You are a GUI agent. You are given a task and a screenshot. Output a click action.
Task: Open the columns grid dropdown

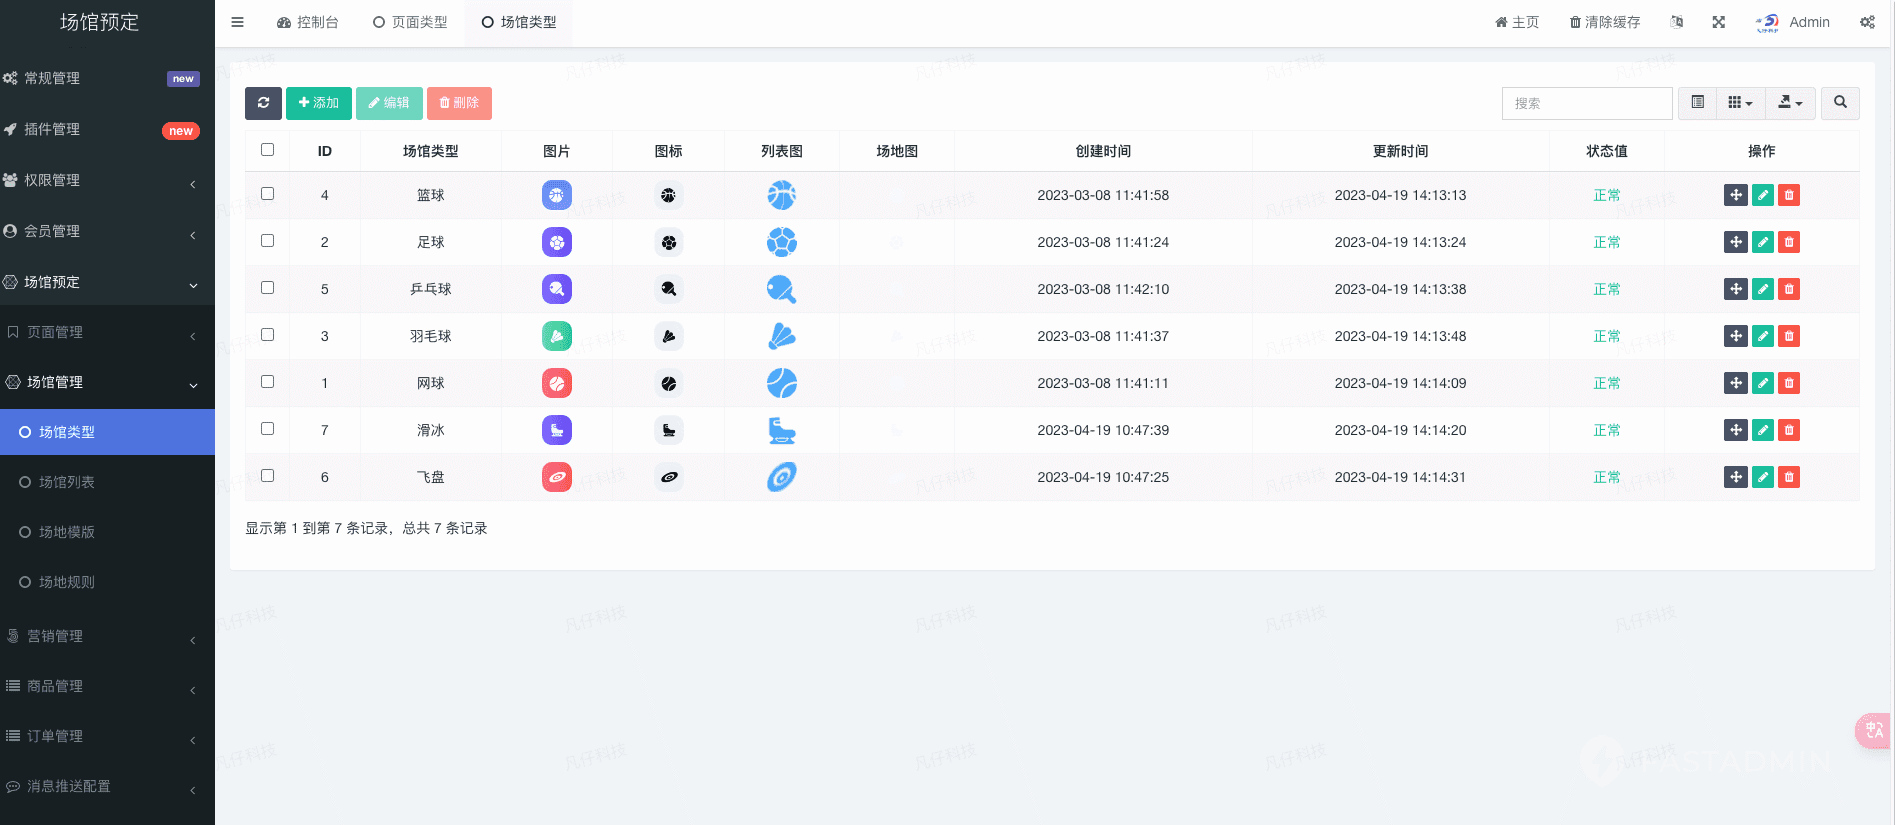coord(1740,103)
